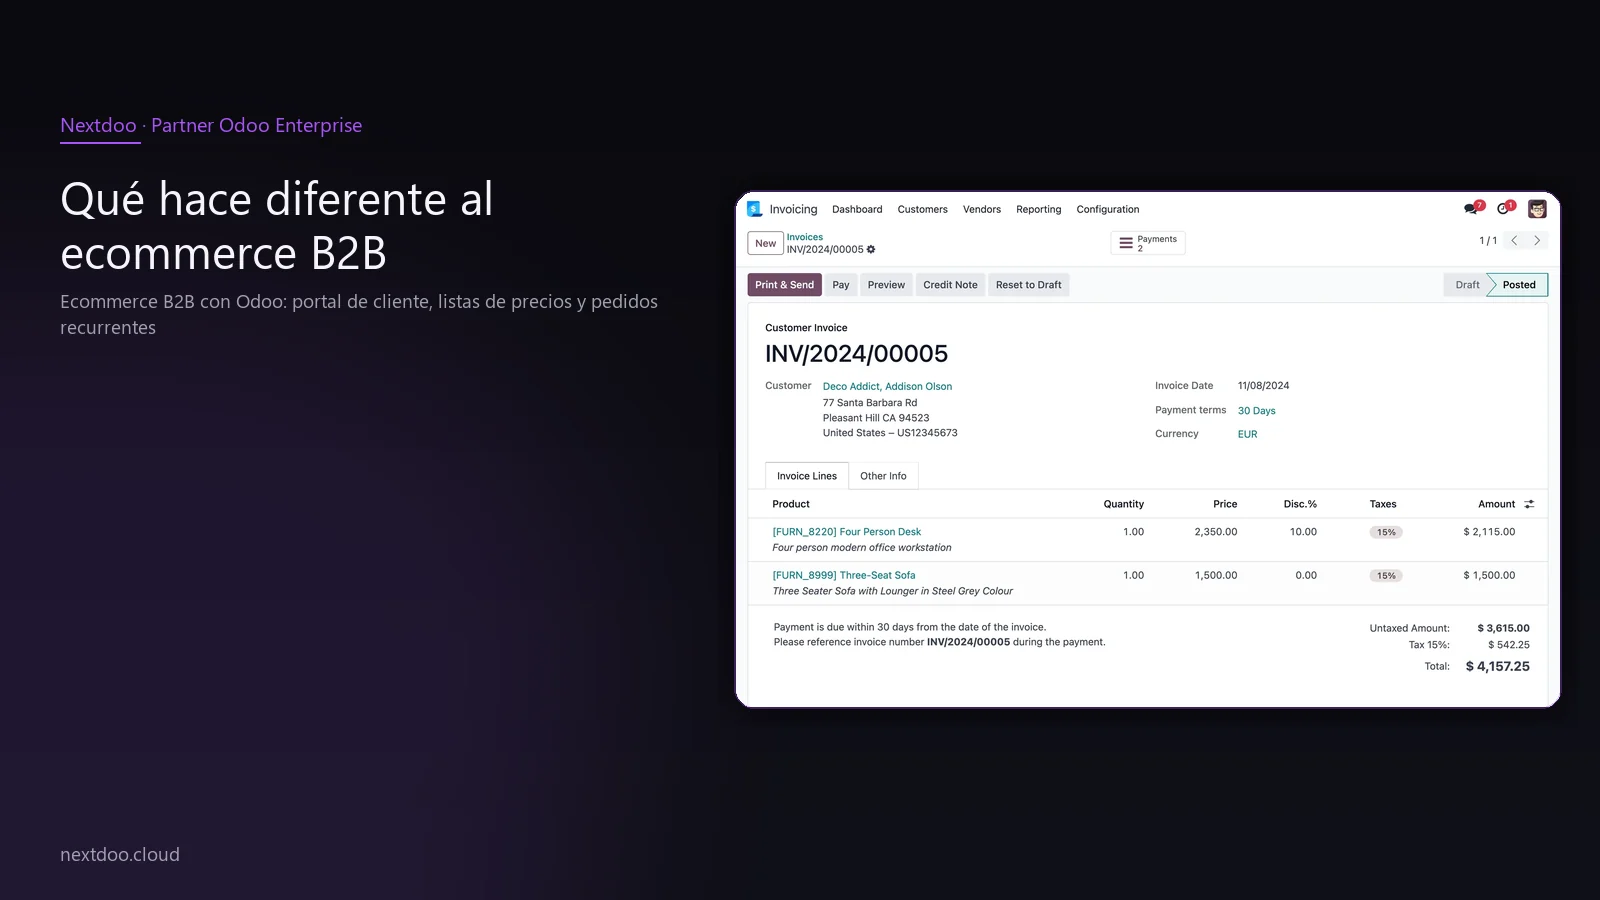
Task: Open Payments smart button
Action: [x=1148, y=243]
